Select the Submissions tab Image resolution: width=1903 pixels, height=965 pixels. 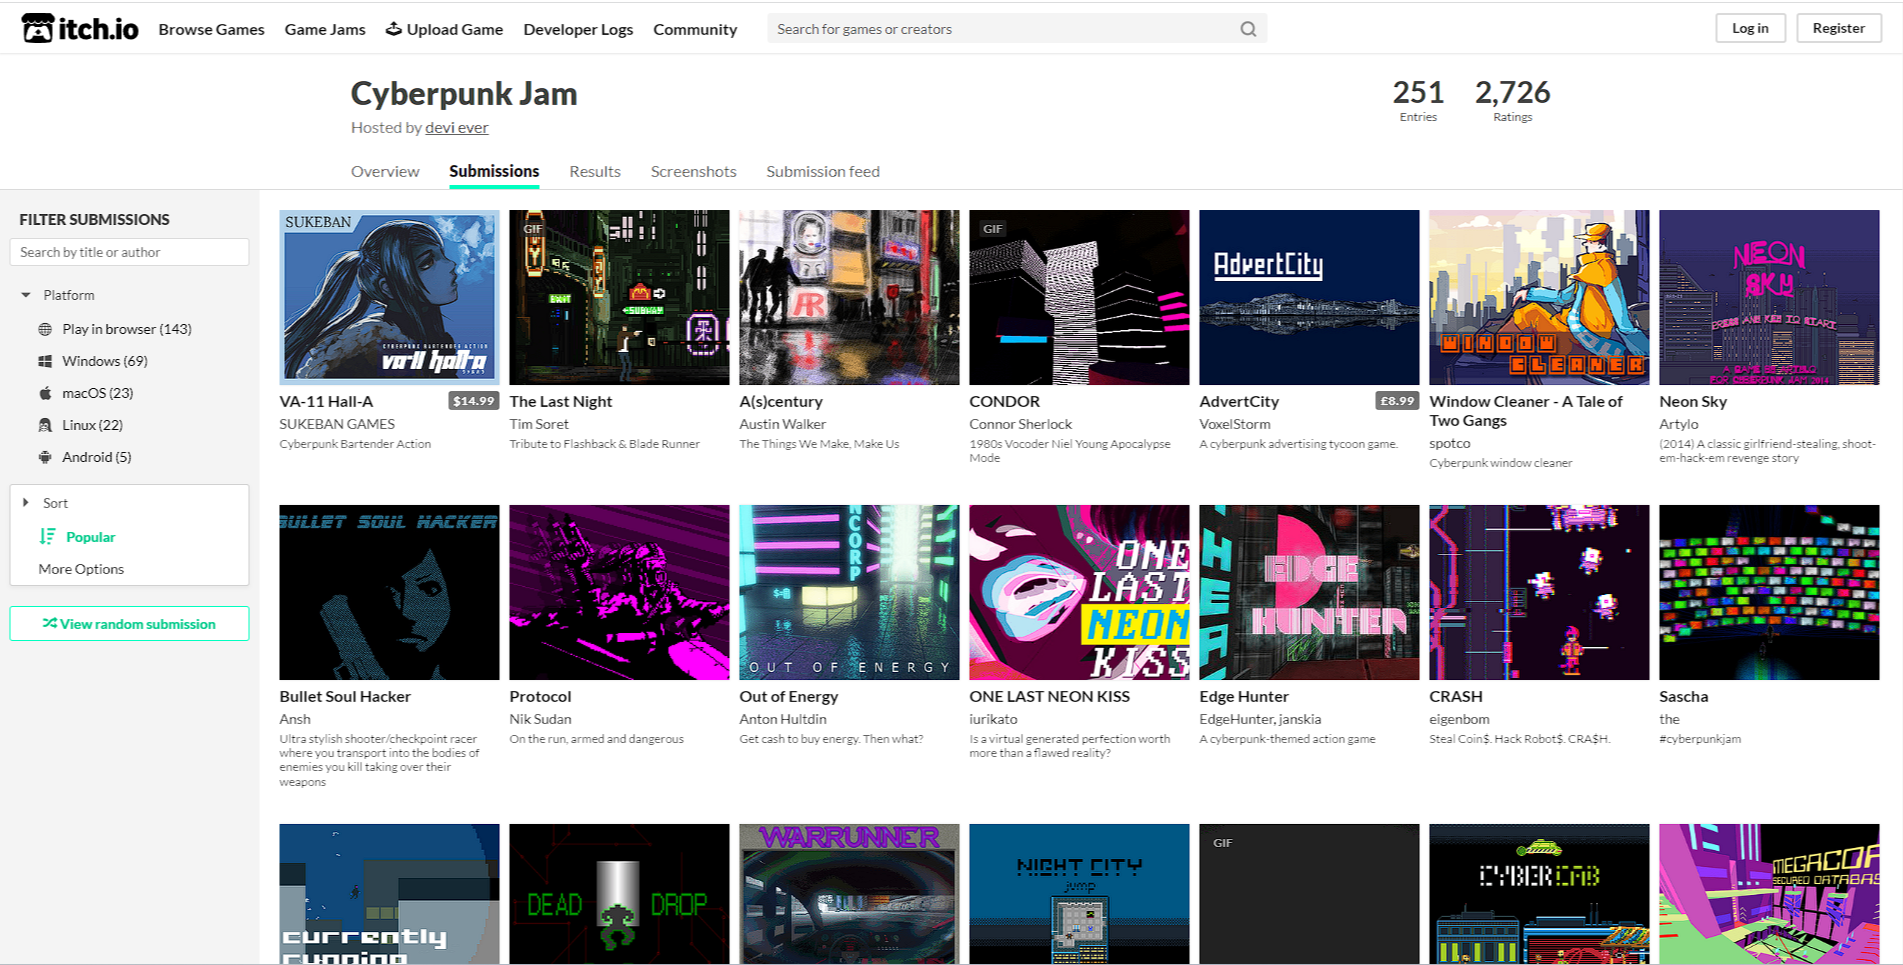point(494,171)
